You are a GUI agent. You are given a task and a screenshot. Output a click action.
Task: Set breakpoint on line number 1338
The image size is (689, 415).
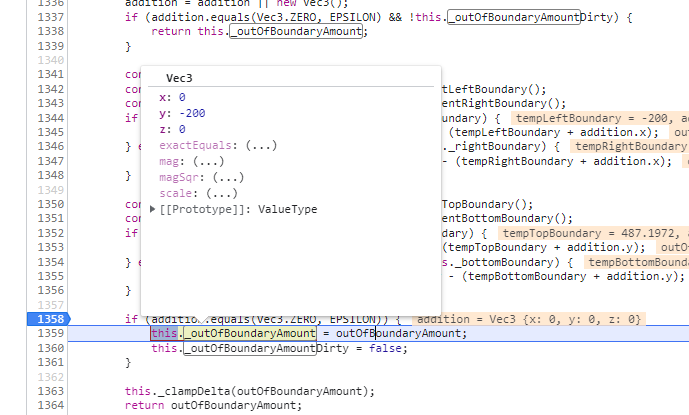pyautogui.click(x=51, y=31)
